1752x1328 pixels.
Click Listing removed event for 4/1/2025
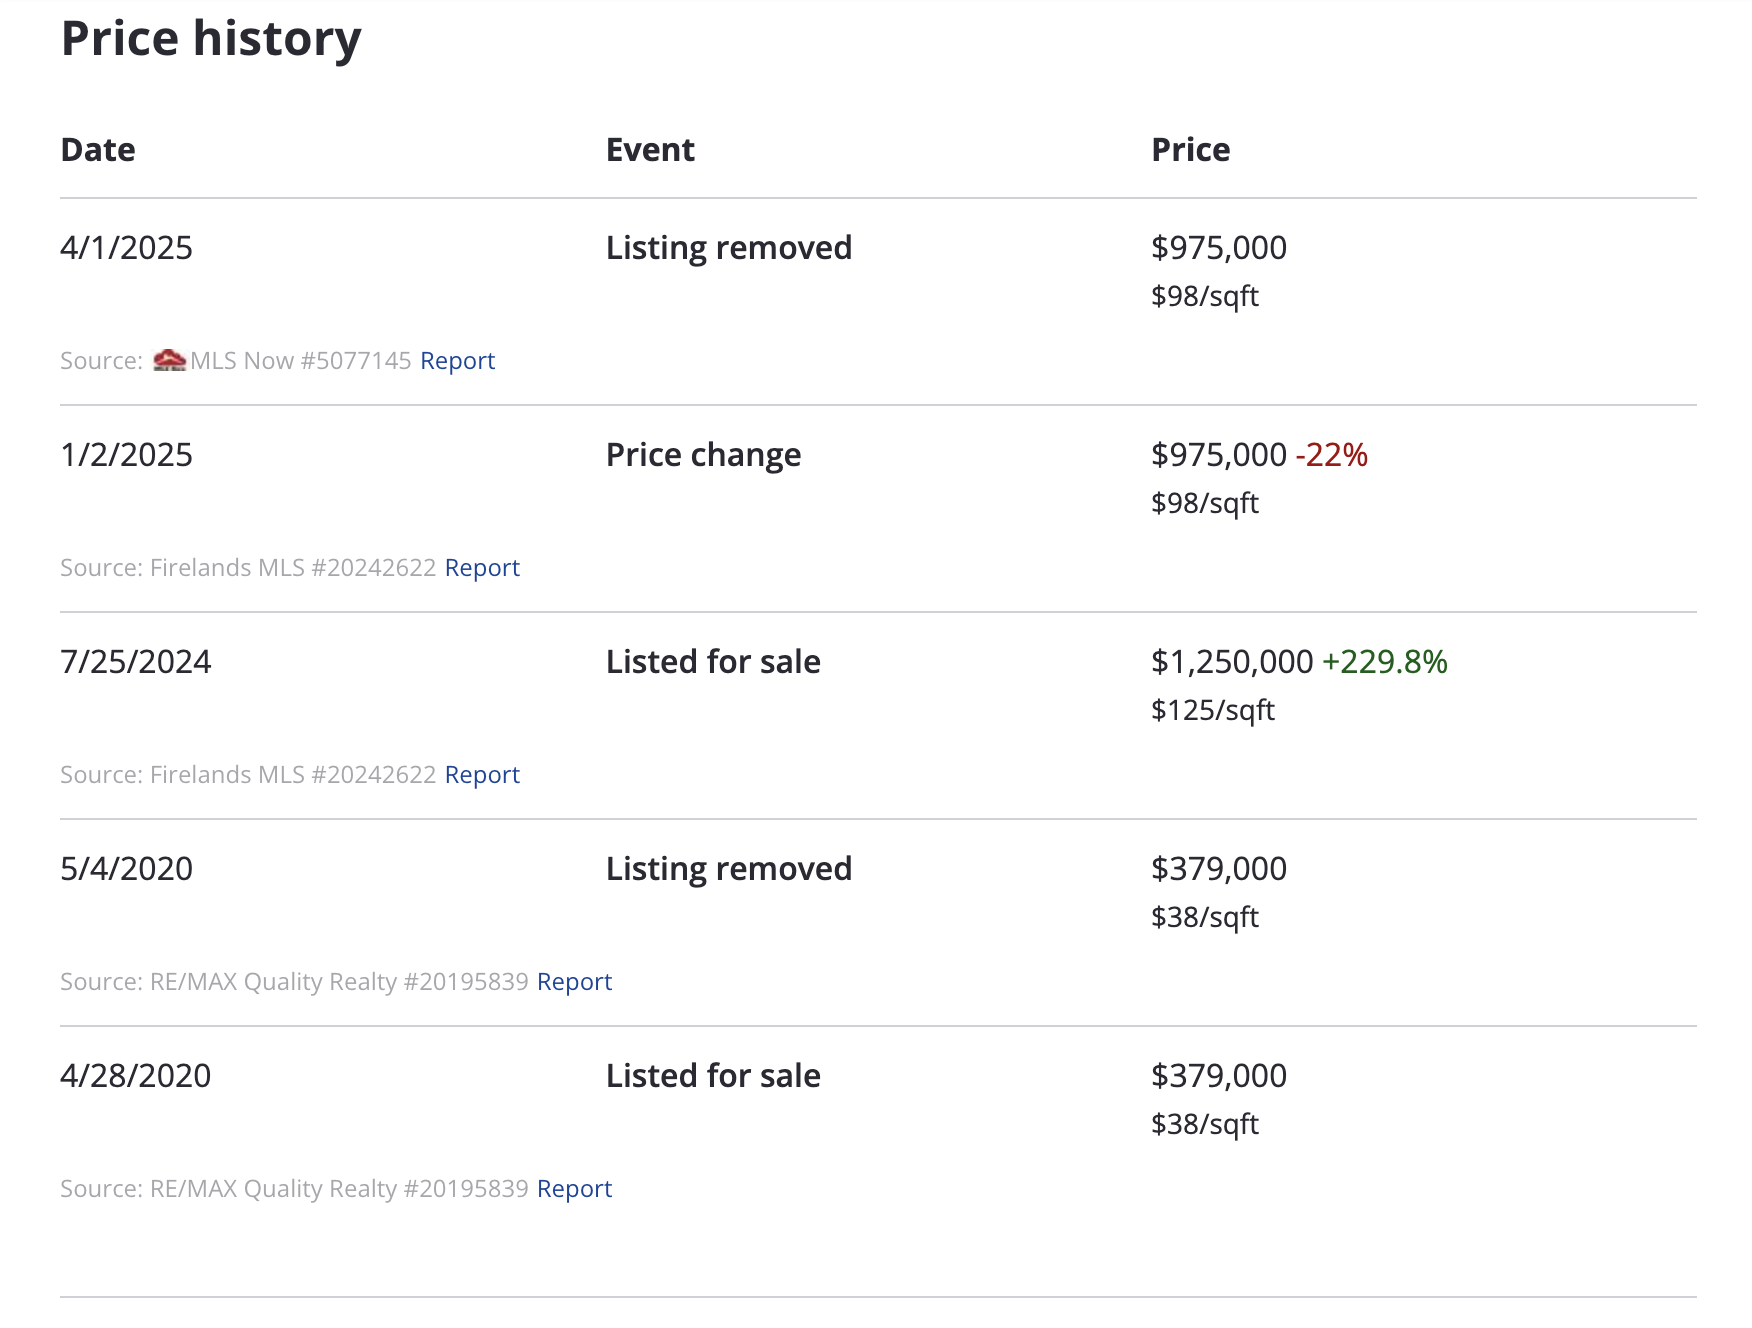click(729, 248)
